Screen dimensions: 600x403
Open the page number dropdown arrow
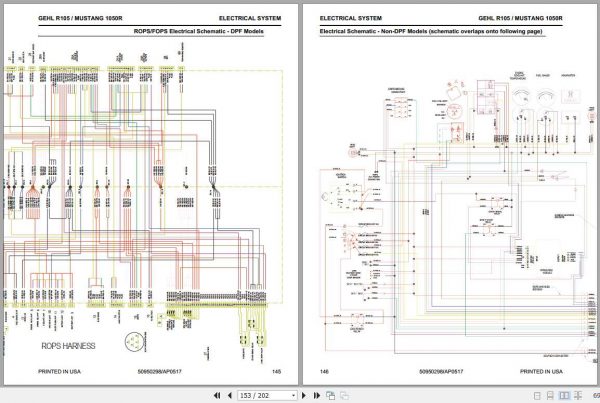click(293, 395)
